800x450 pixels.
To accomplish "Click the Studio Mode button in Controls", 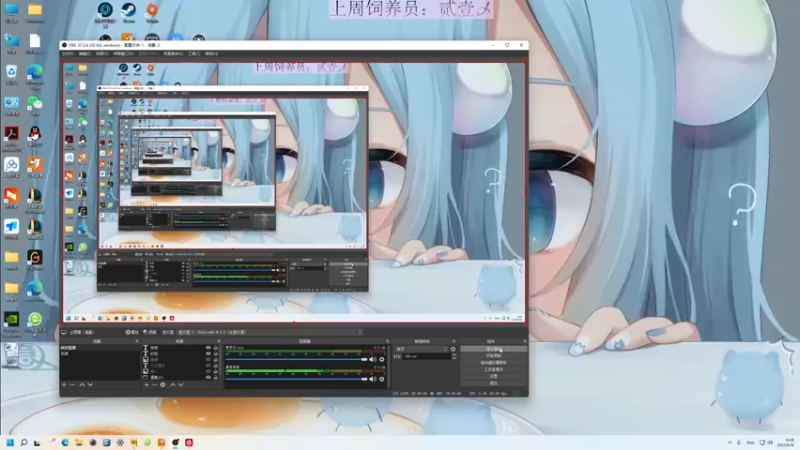I will [493, 369].
